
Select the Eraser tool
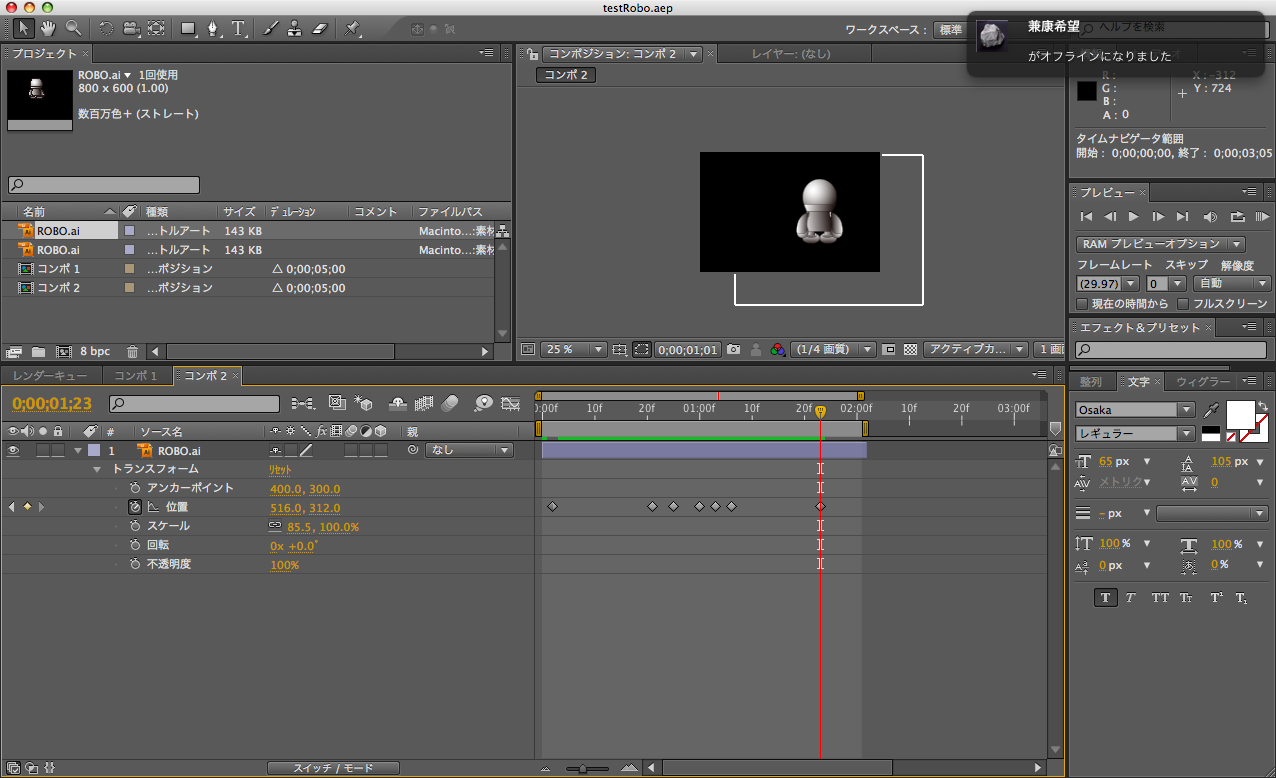pyautogui.click(x=320, y=28)
